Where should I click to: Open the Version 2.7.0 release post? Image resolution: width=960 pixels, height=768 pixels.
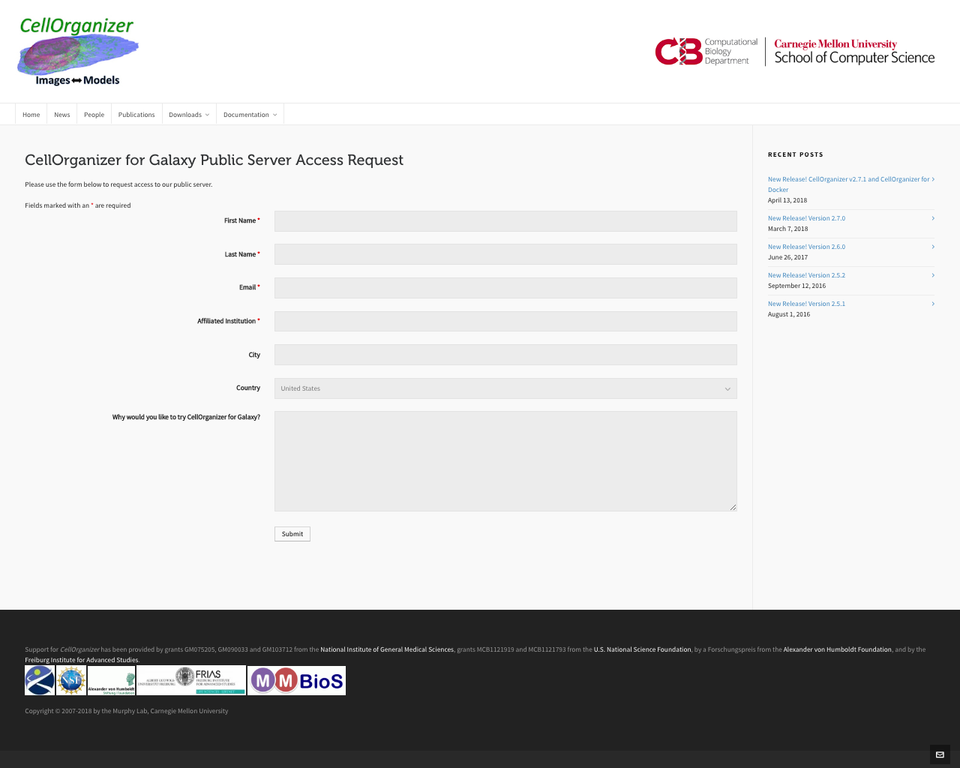(x=806, y=218)
